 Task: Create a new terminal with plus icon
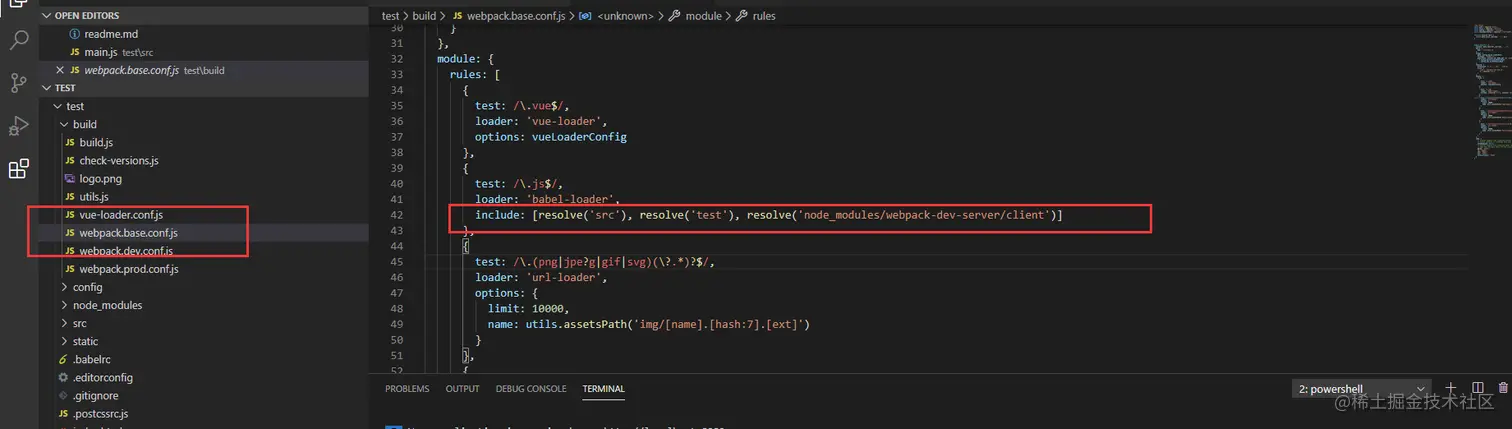1451,388
